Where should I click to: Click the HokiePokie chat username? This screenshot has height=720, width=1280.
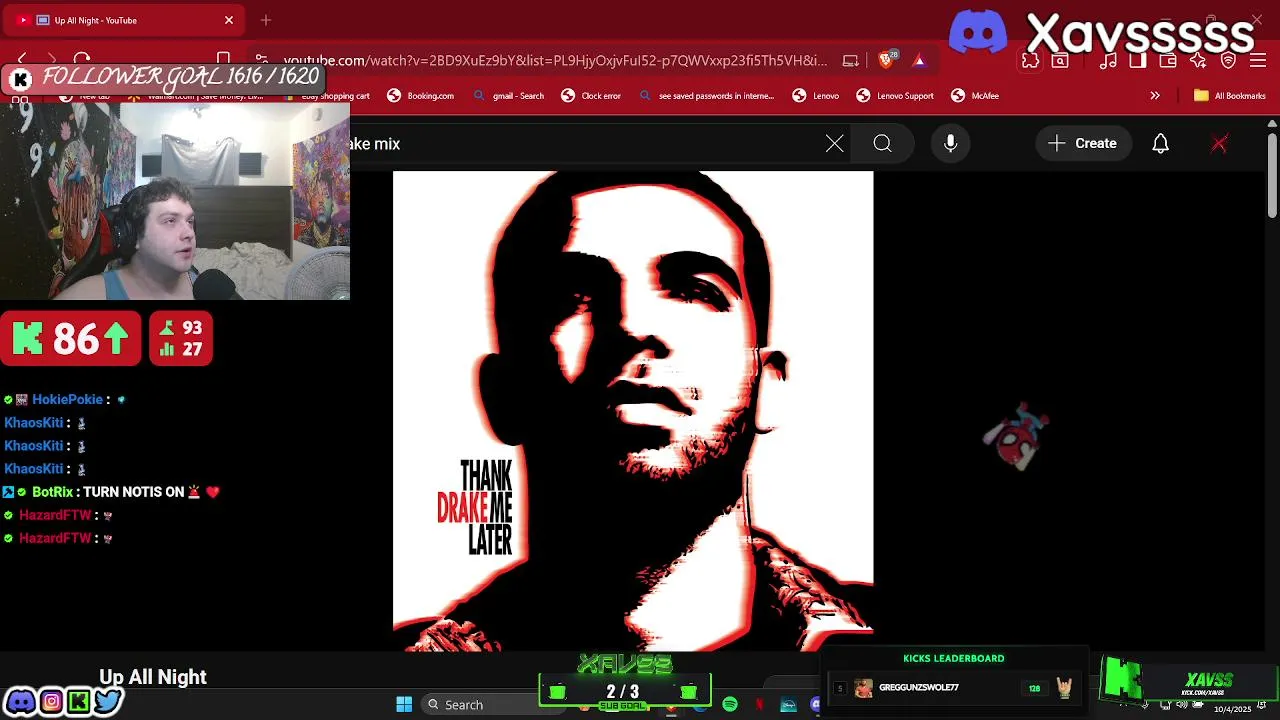click(67, 400)
